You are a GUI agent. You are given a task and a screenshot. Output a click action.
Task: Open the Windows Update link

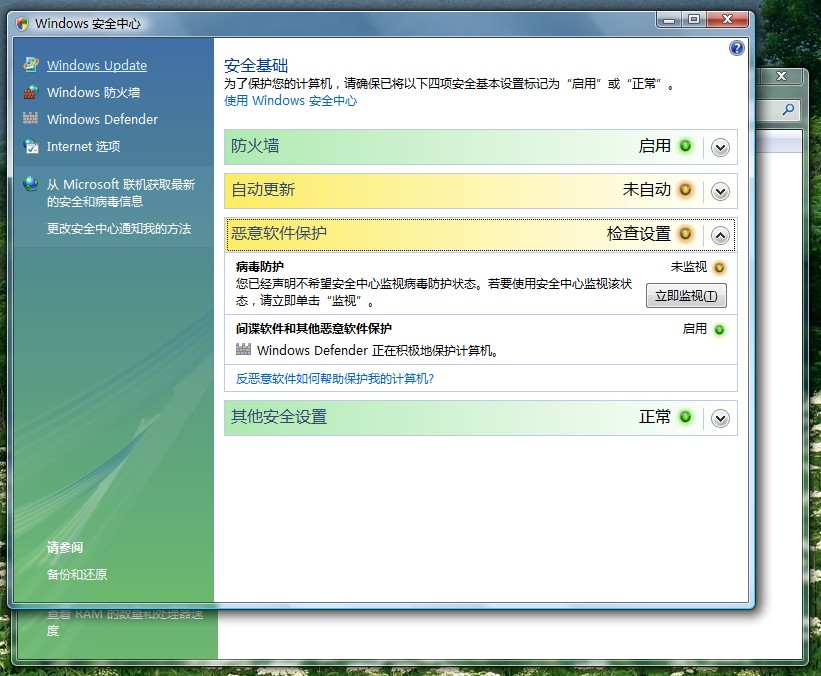[97, 65]
